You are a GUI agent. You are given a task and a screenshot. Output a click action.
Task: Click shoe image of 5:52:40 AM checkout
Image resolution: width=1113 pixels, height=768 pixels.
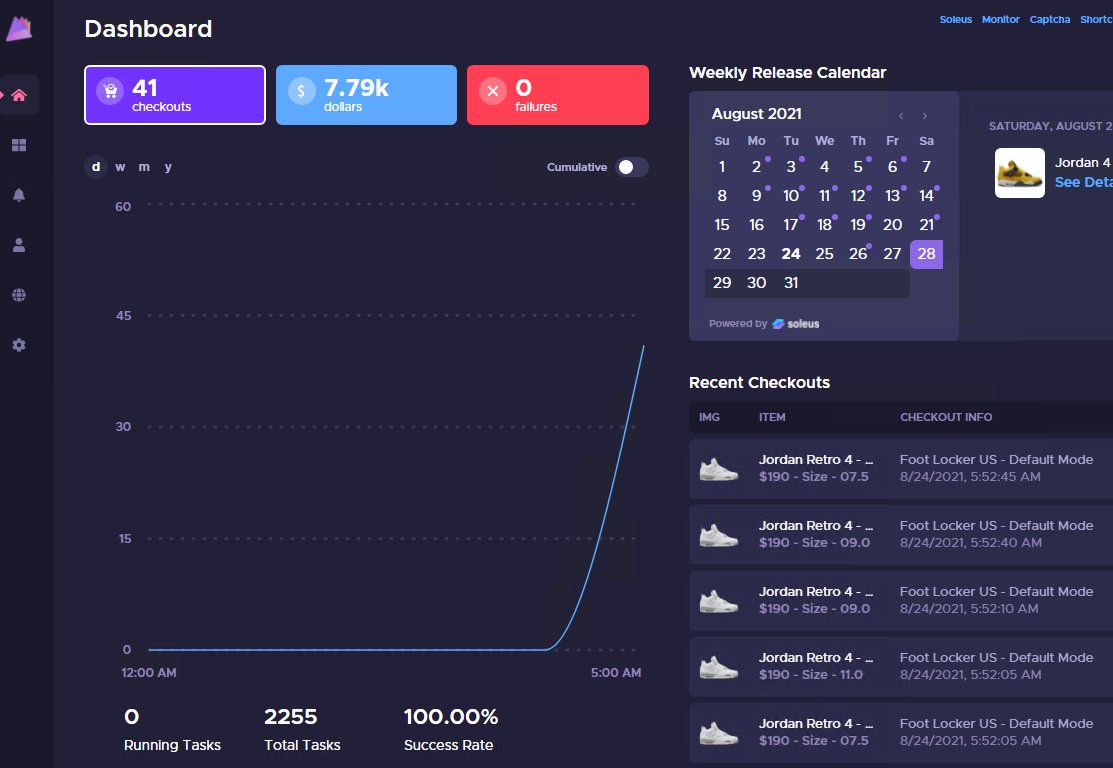coord(718,535)
